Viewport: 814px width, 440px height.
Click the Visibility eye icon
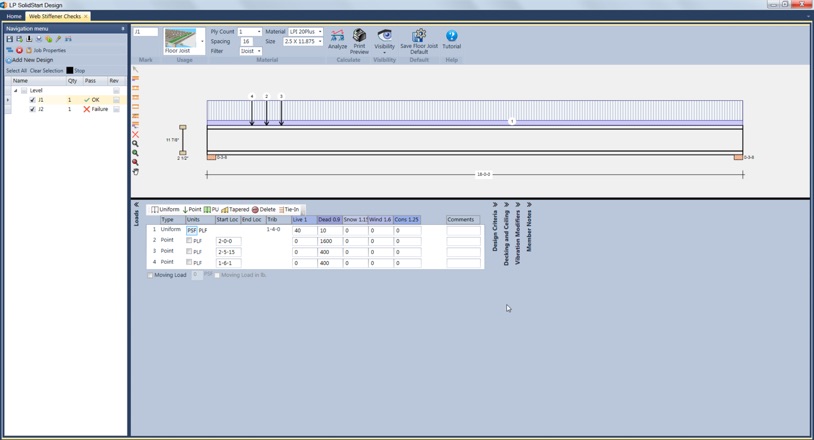[384, 37]
